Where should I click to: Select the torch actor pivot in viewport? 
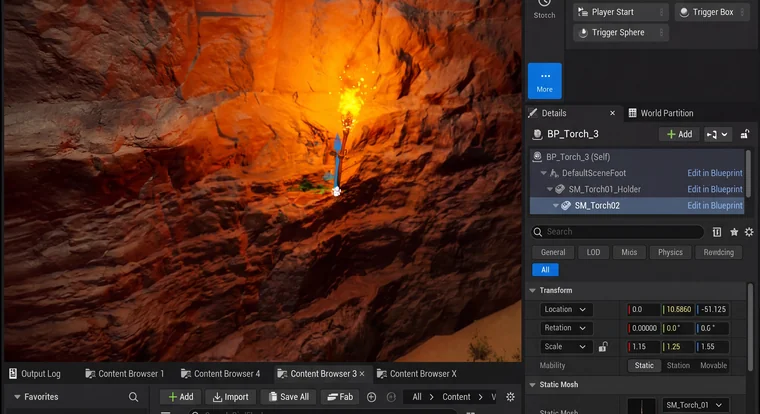click(336, 191)
